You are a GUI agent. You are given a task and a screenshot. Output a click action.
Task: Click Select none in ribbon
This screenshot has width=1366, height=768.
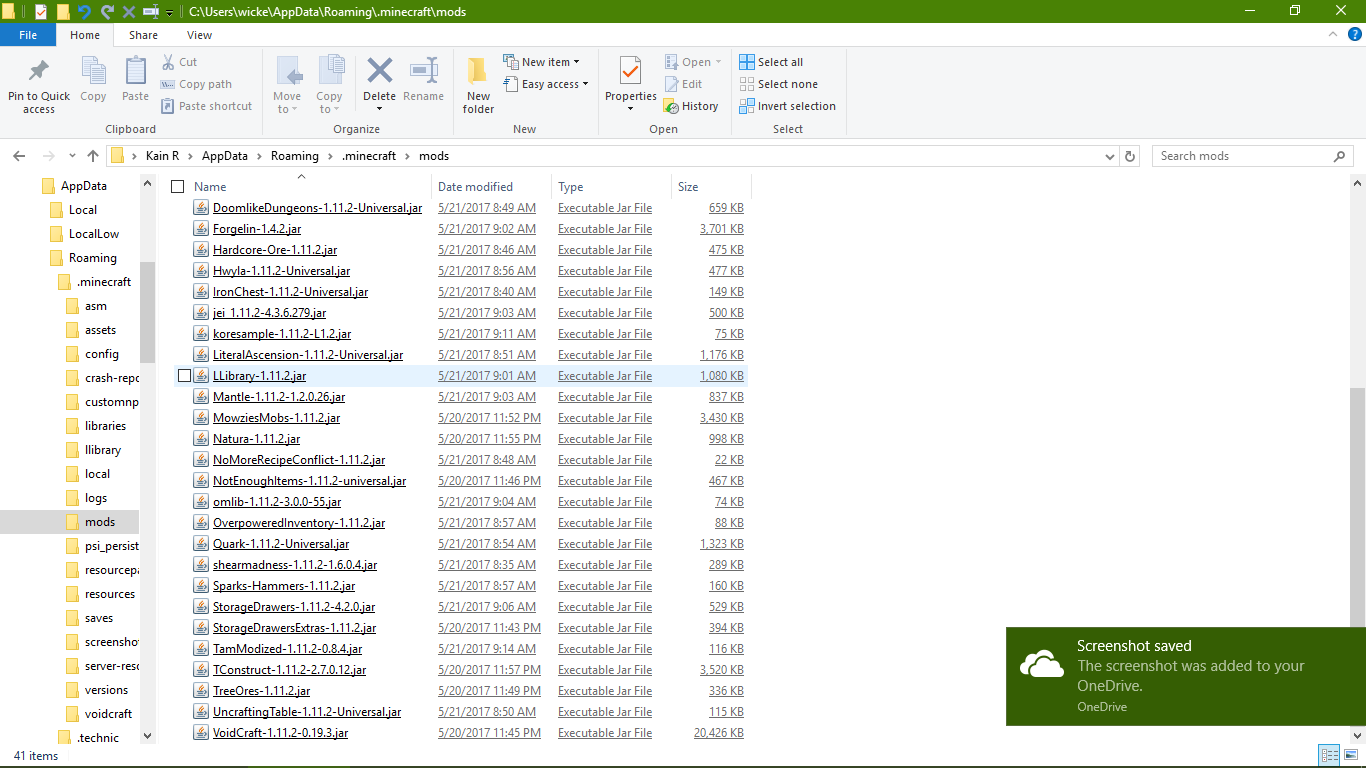pyautogui.click(x=778, y=84)
